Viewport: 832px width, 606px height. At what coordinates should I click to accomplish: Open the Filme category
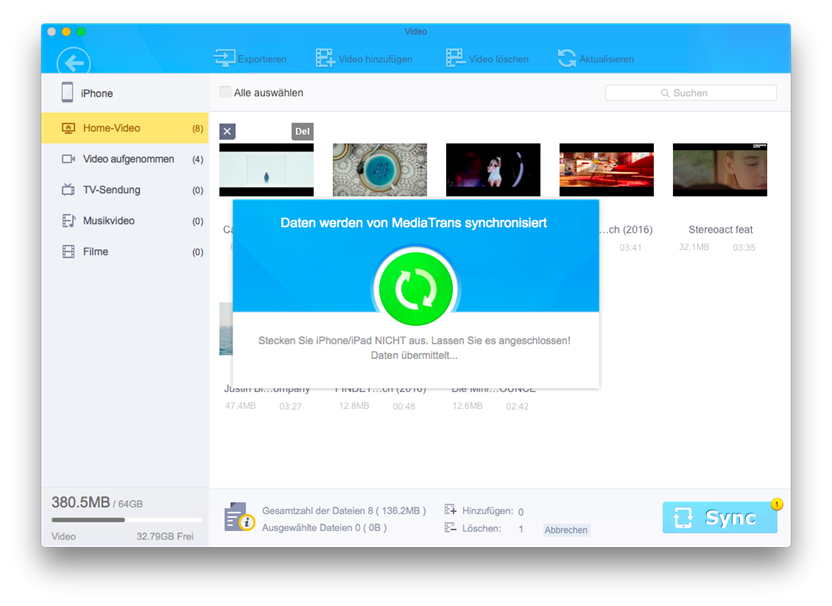pyautogui.click(x=125, y=251)
